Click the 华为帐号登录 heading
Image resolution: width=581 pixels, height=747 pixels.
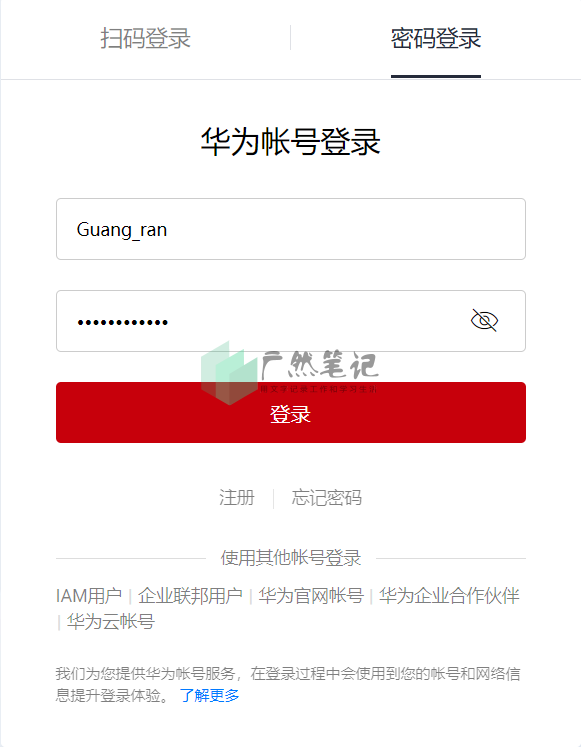(x=290, y=141)
